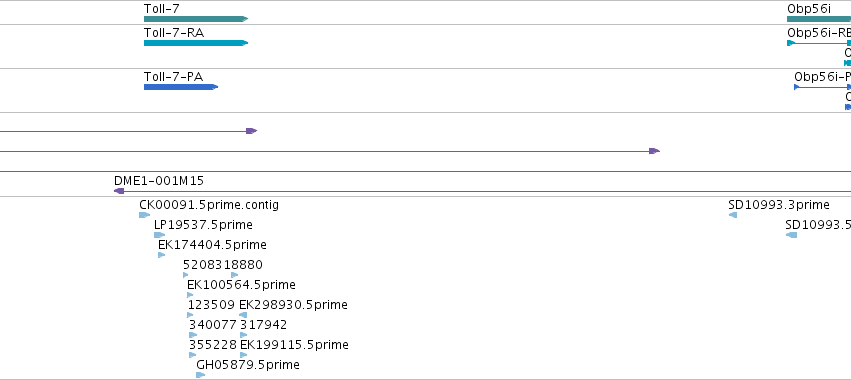Select the LP19537.5prime EST arrow
Viewport: 851px width, 380px height.
tap(159, 235)
